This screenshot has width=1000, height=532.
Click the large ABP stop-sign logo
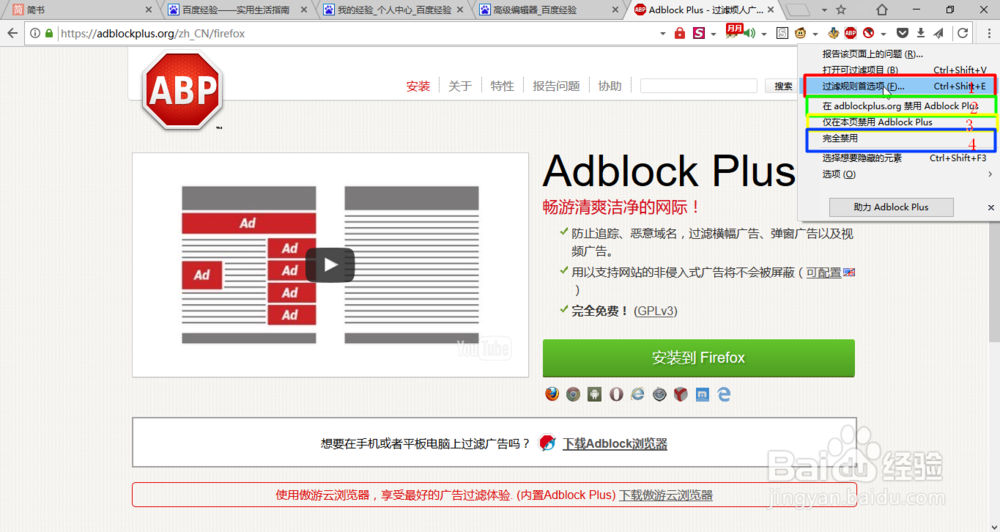click(x=182, y=90)
